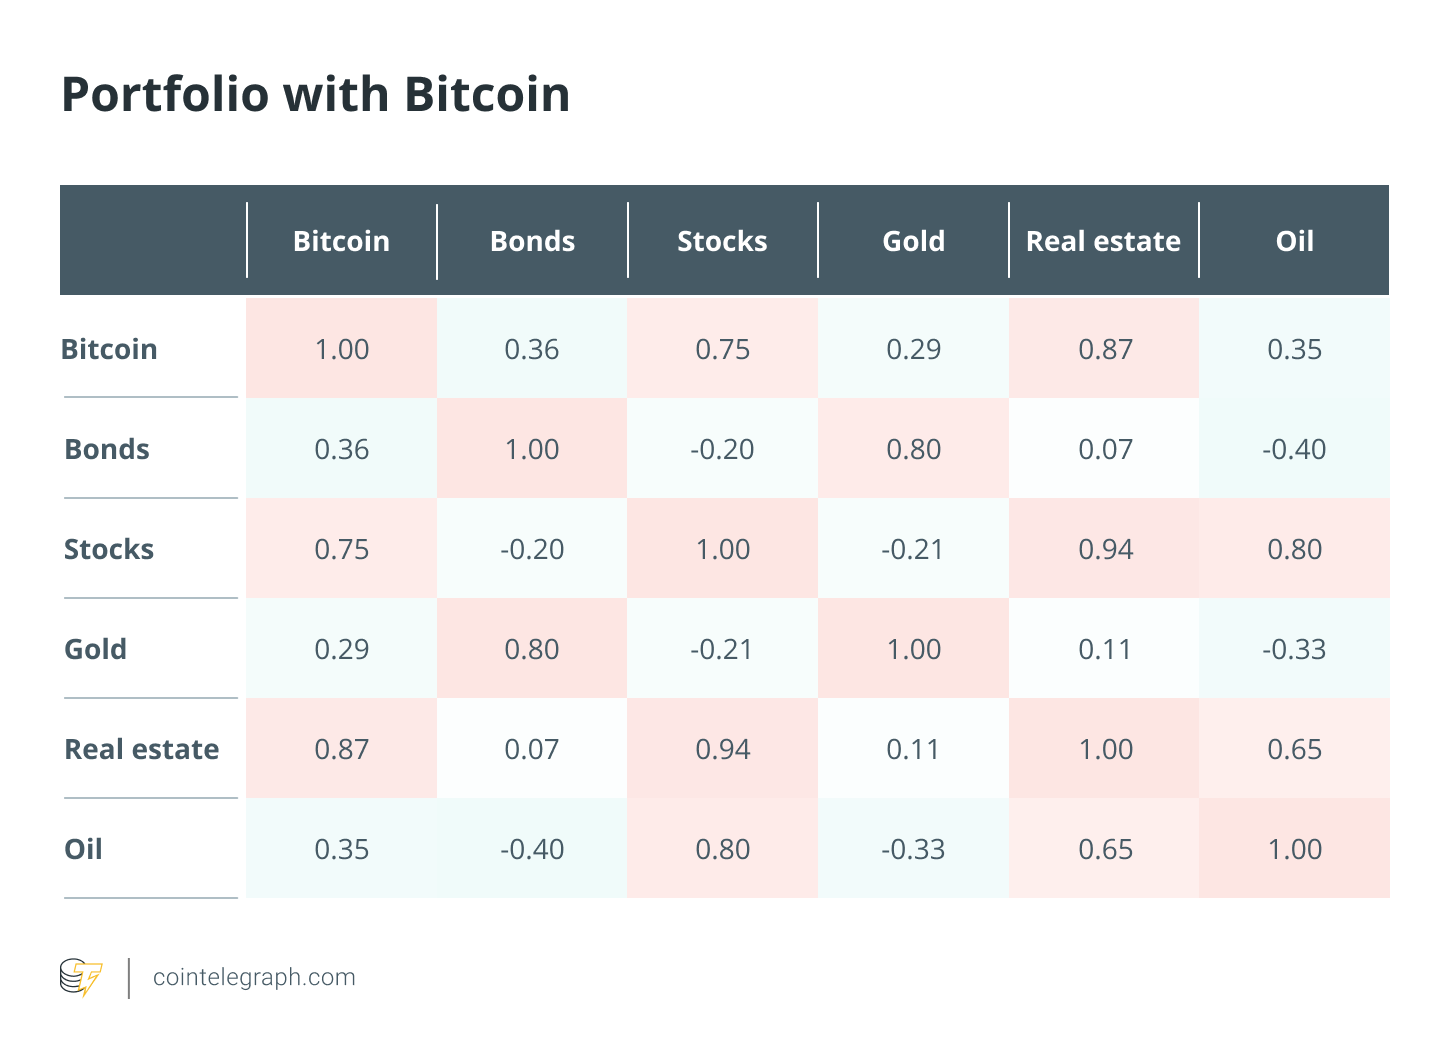
Task: Open the cointelegraph.com link text
Action: click(x=254, y=977)
